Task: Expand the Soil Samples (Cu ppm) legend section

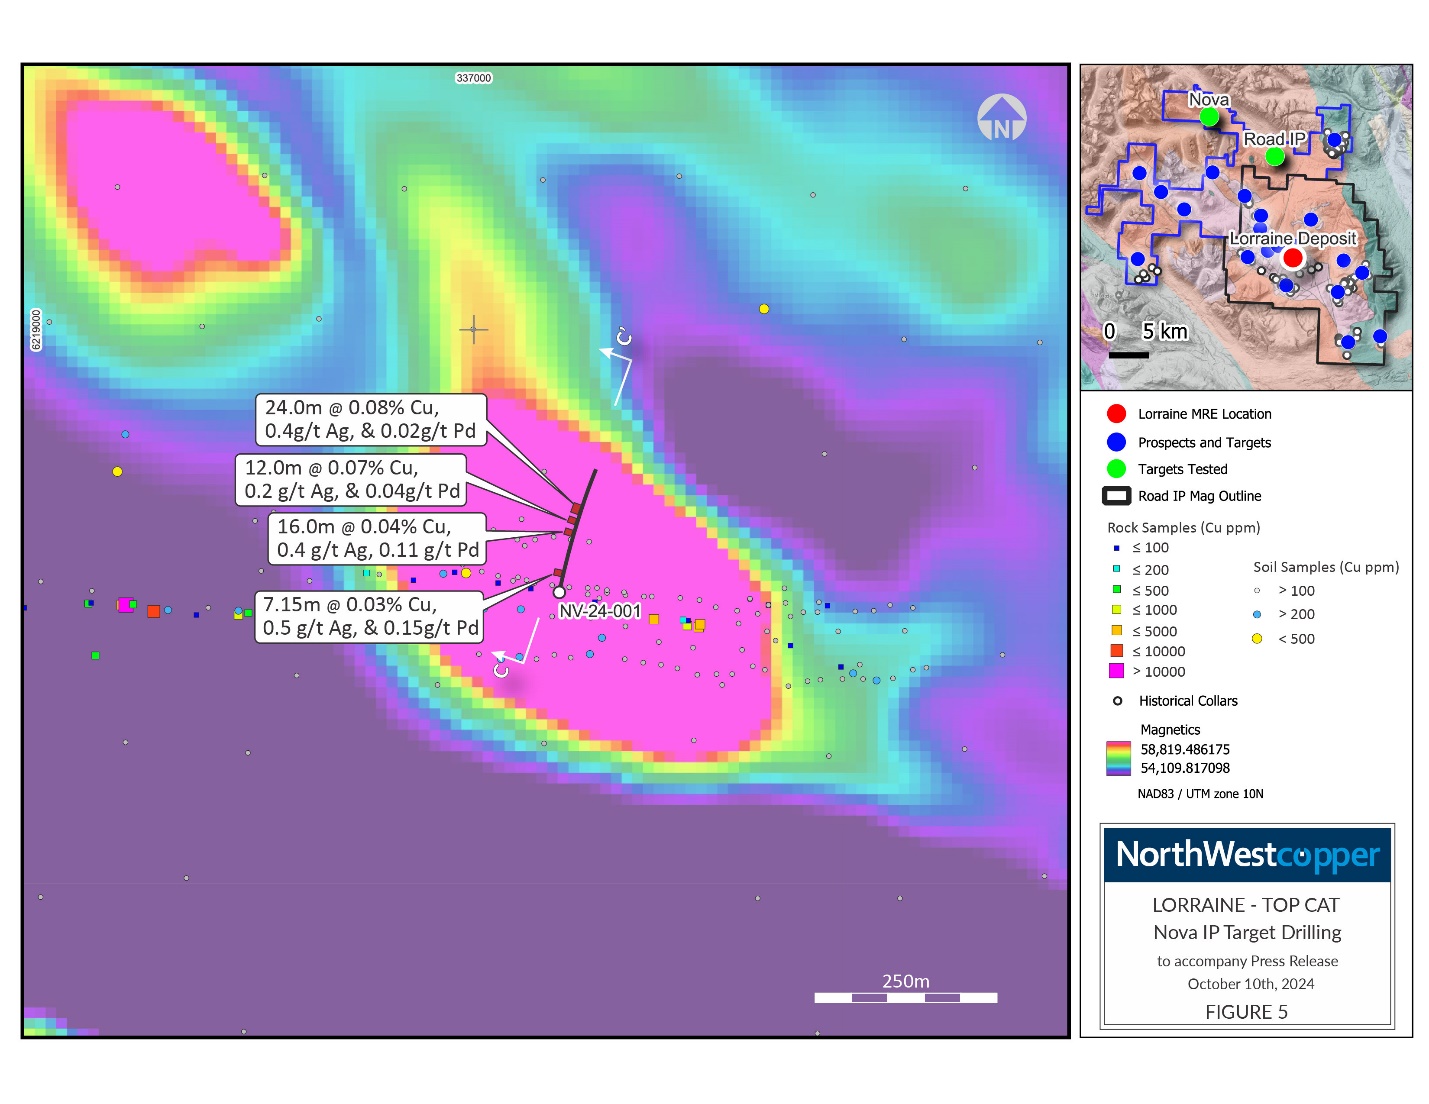Action: click(1325, 567)
